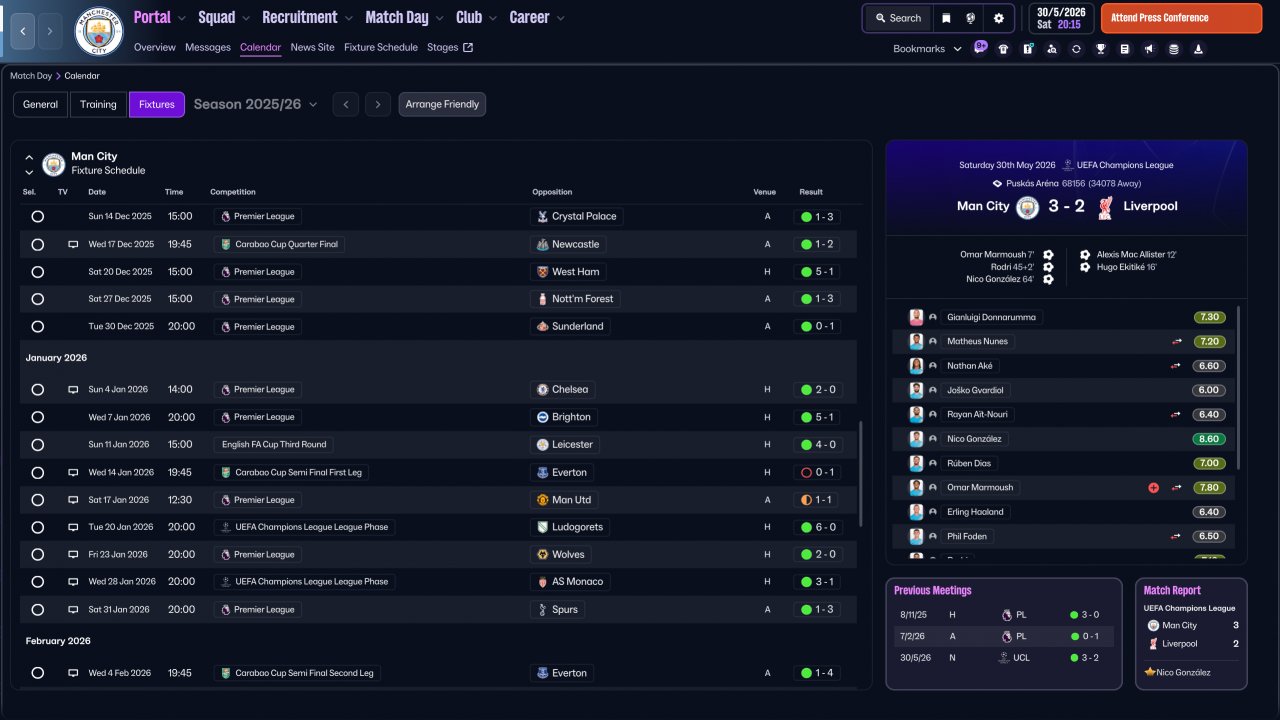Select the radio button for Sunderland fixture
This screenshot has width=1280, height=720.
click(x=37, y=327)
